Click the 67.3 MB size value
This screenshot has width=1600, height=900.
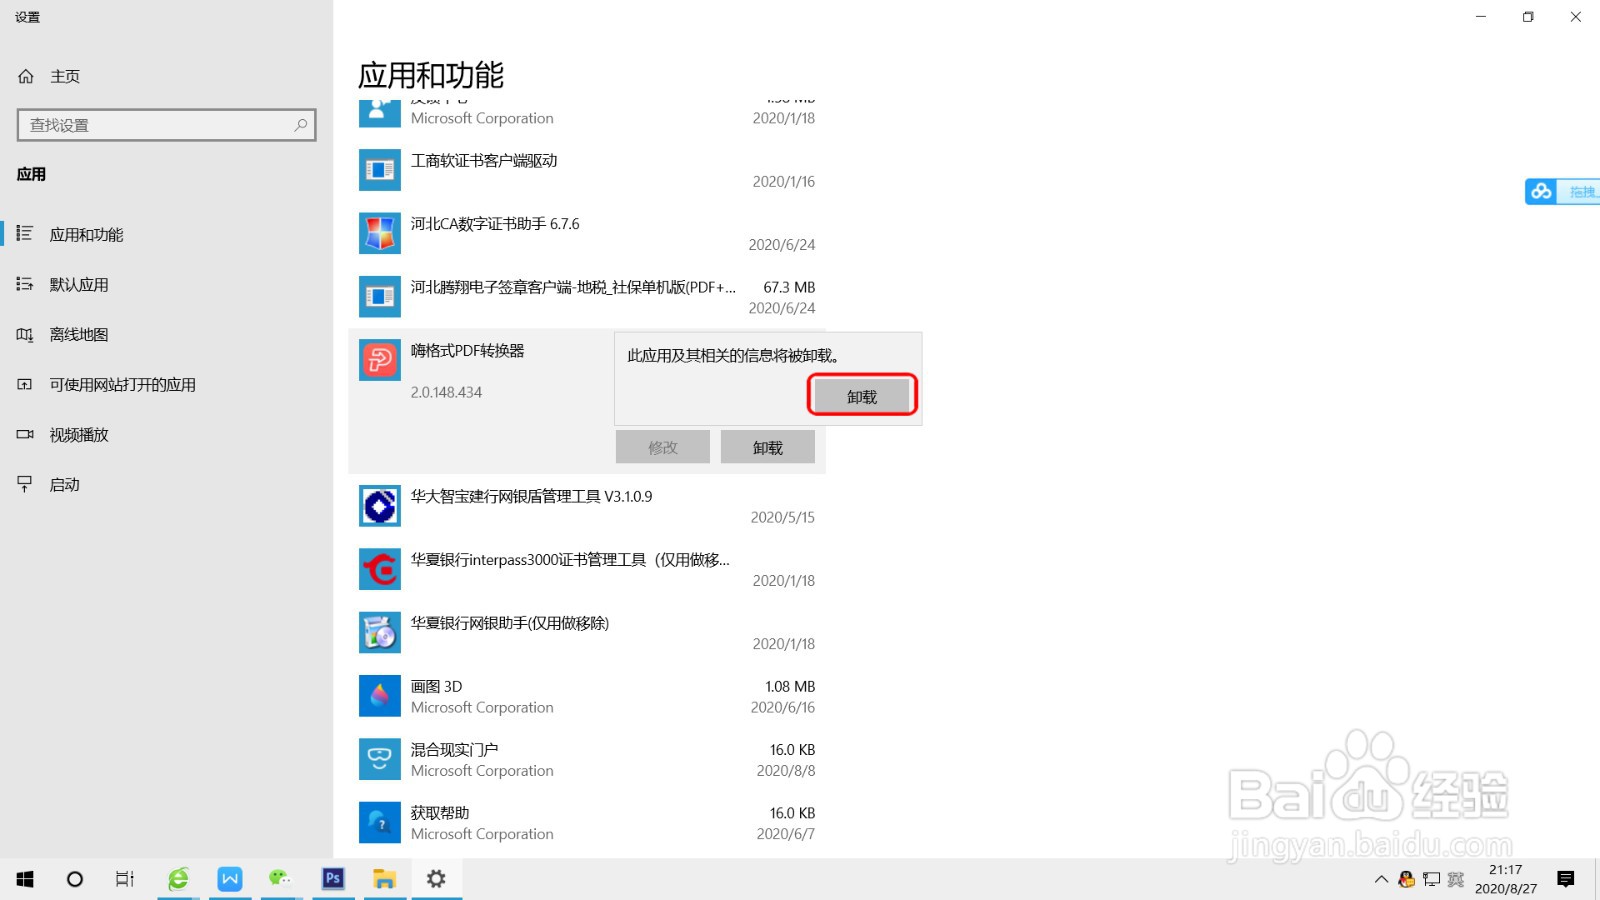coord(789,287)
